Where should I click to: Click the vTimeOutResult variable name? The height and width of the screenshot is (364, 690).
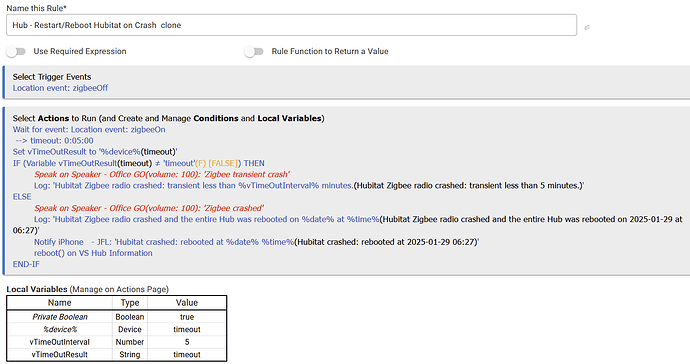(x=60, y=355)
